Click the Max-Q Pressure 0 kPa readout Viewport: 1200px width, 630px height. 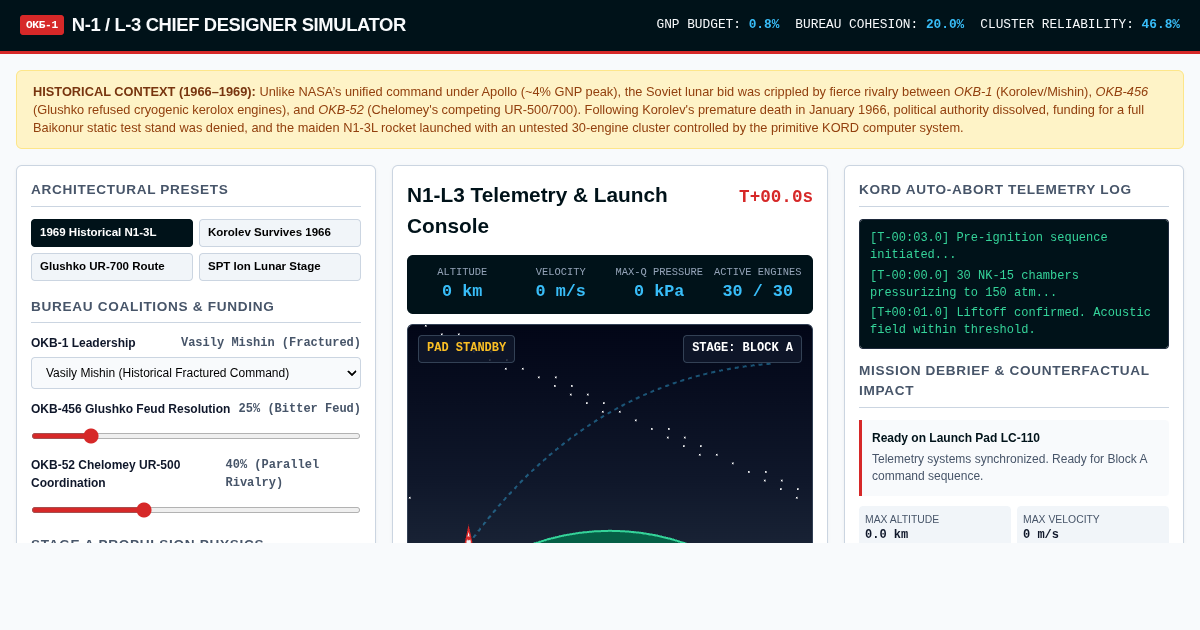coord(659,284)
